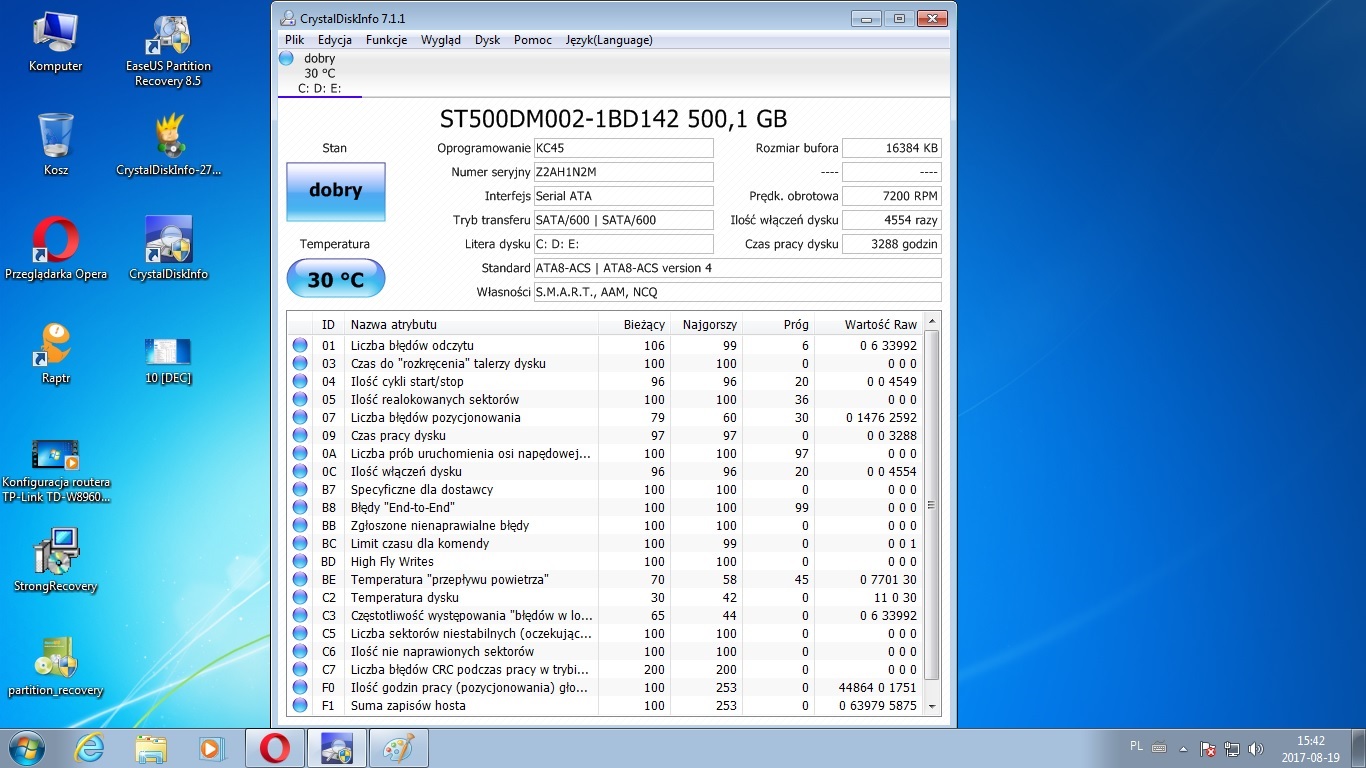Click the Własności field S.M.A.R.T., AAM, NCQ
Screen dimensions: 1366x768
pyautogui.click(x=738, y=292)
